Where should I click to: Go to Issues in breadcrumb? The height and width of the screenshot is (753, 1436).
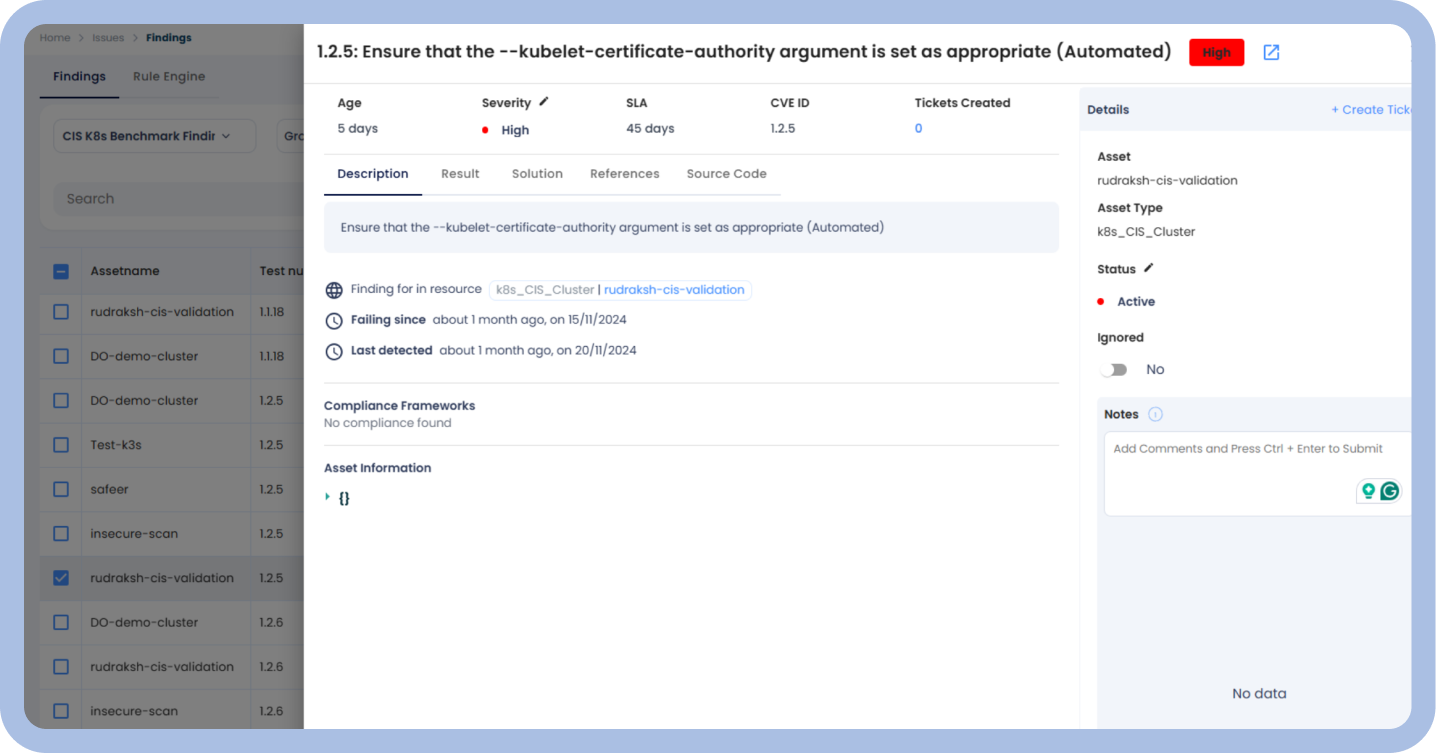coord(108,38)
